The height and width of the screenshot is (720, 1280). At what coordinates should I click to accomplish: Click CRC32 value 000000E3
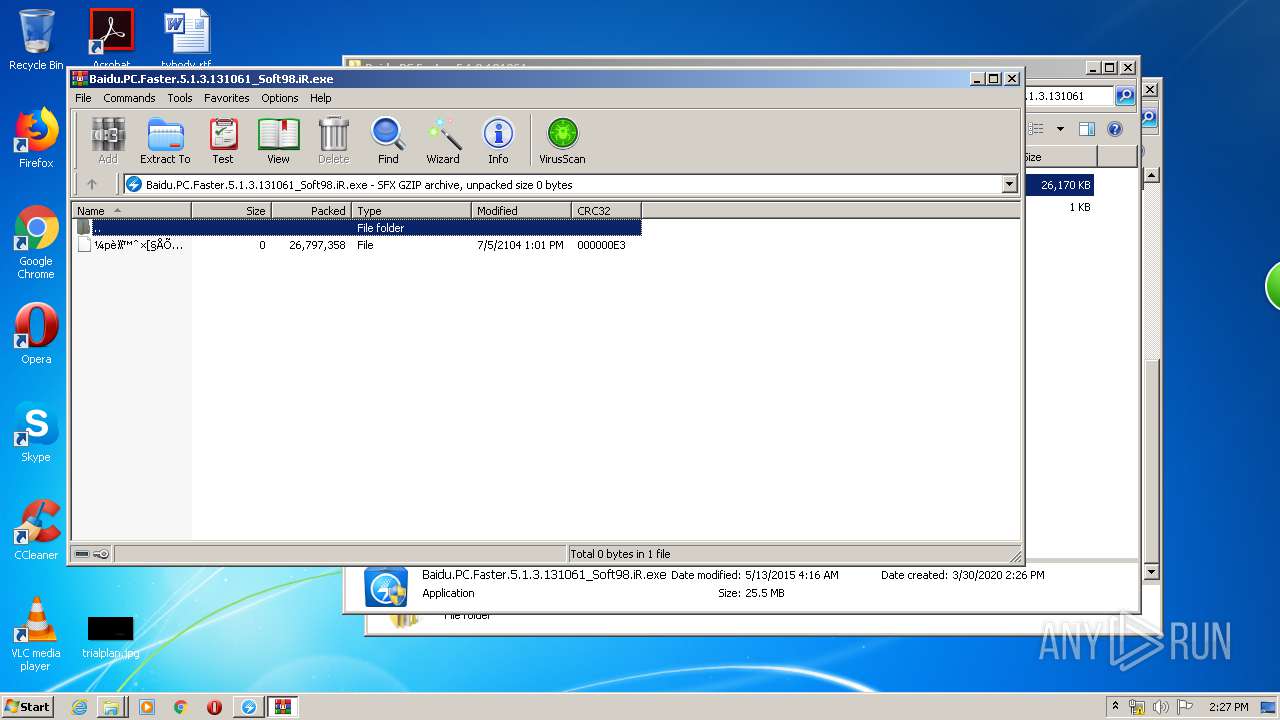coord(601,245)
